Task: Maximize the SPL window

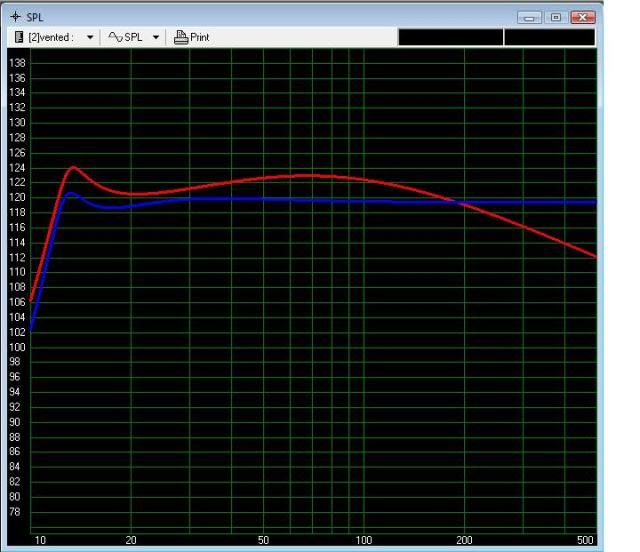Action: click(556, 17)
